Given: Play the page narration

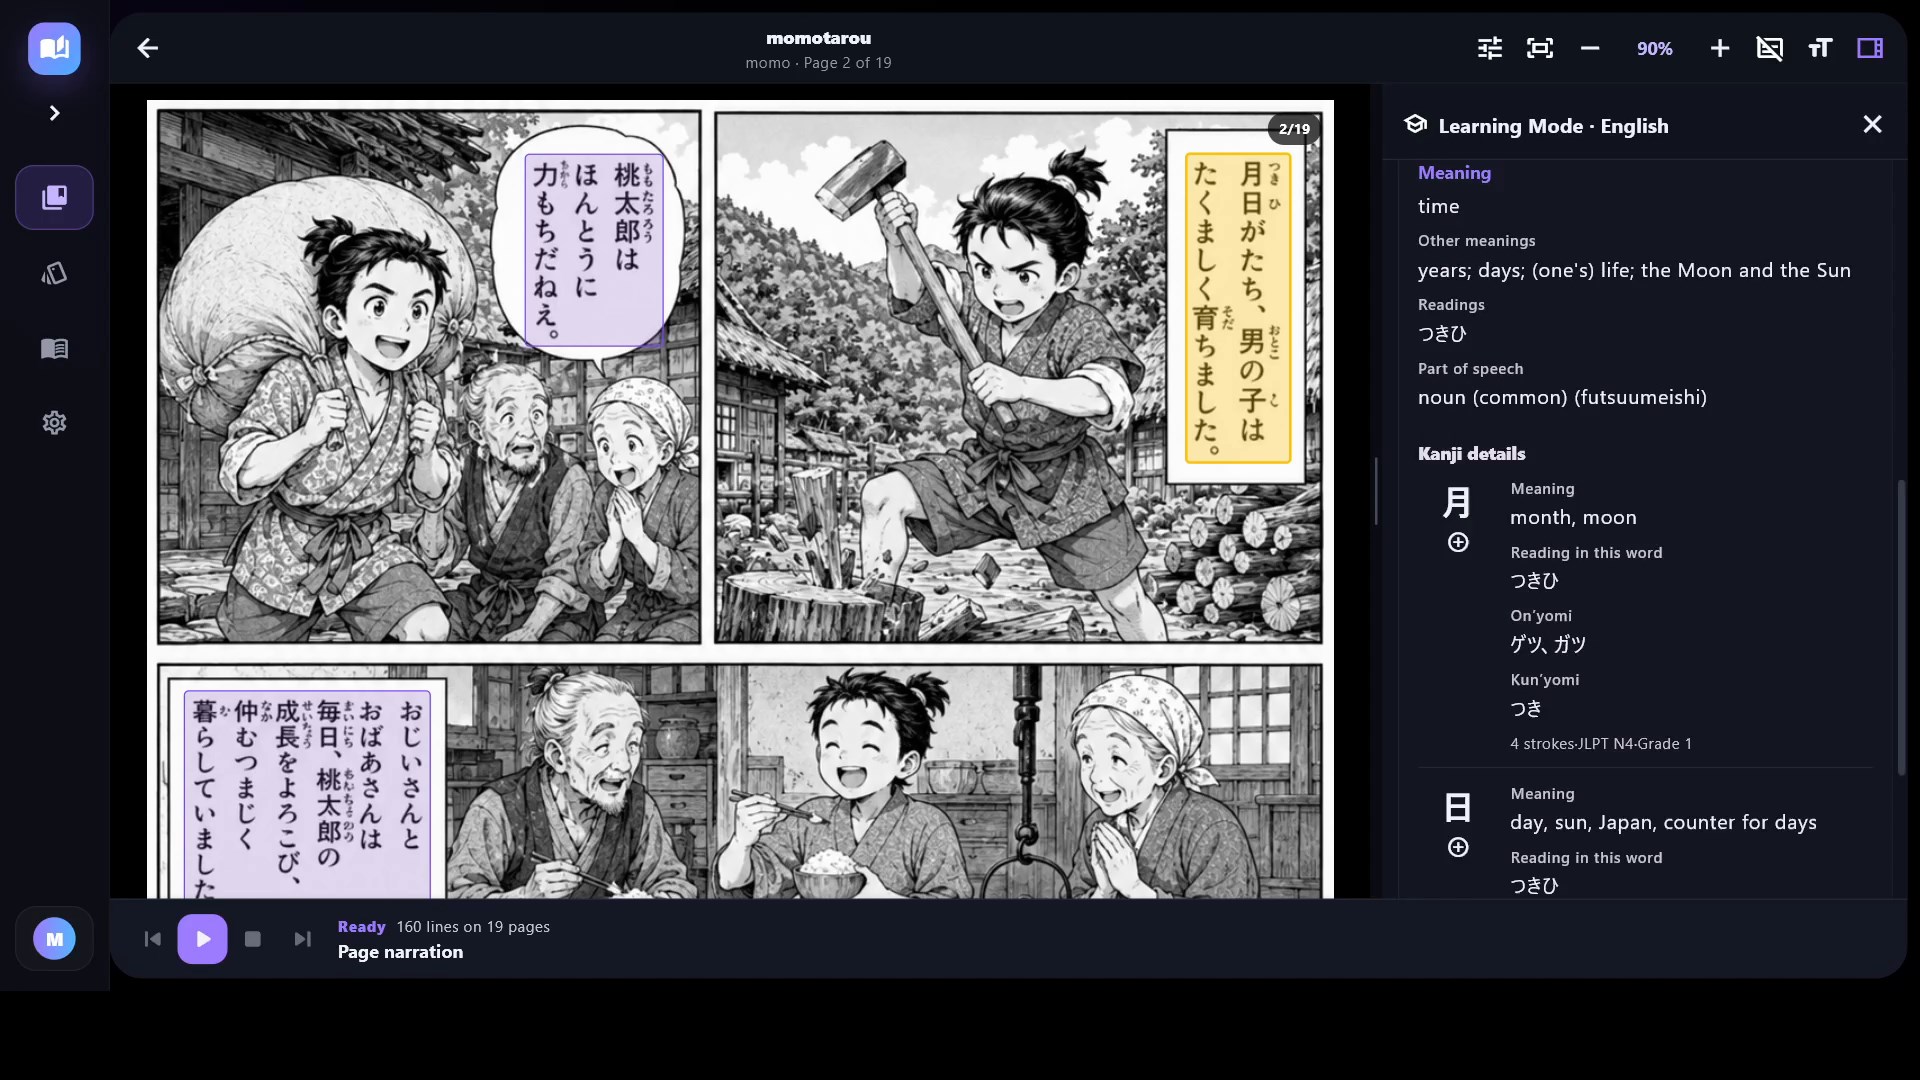Looking at the screenshot, I should (x=203, y=939).
